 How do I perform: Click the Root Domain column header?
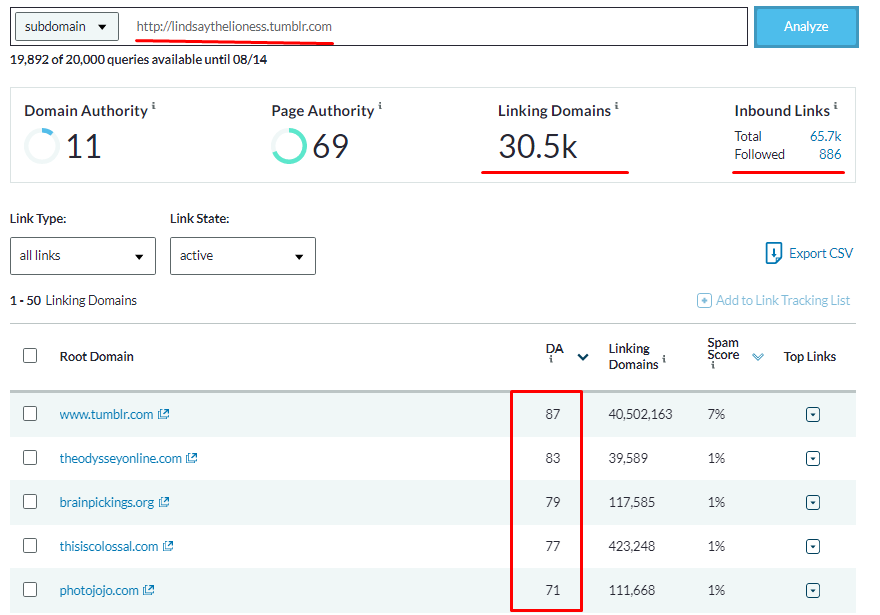point(97,357)
